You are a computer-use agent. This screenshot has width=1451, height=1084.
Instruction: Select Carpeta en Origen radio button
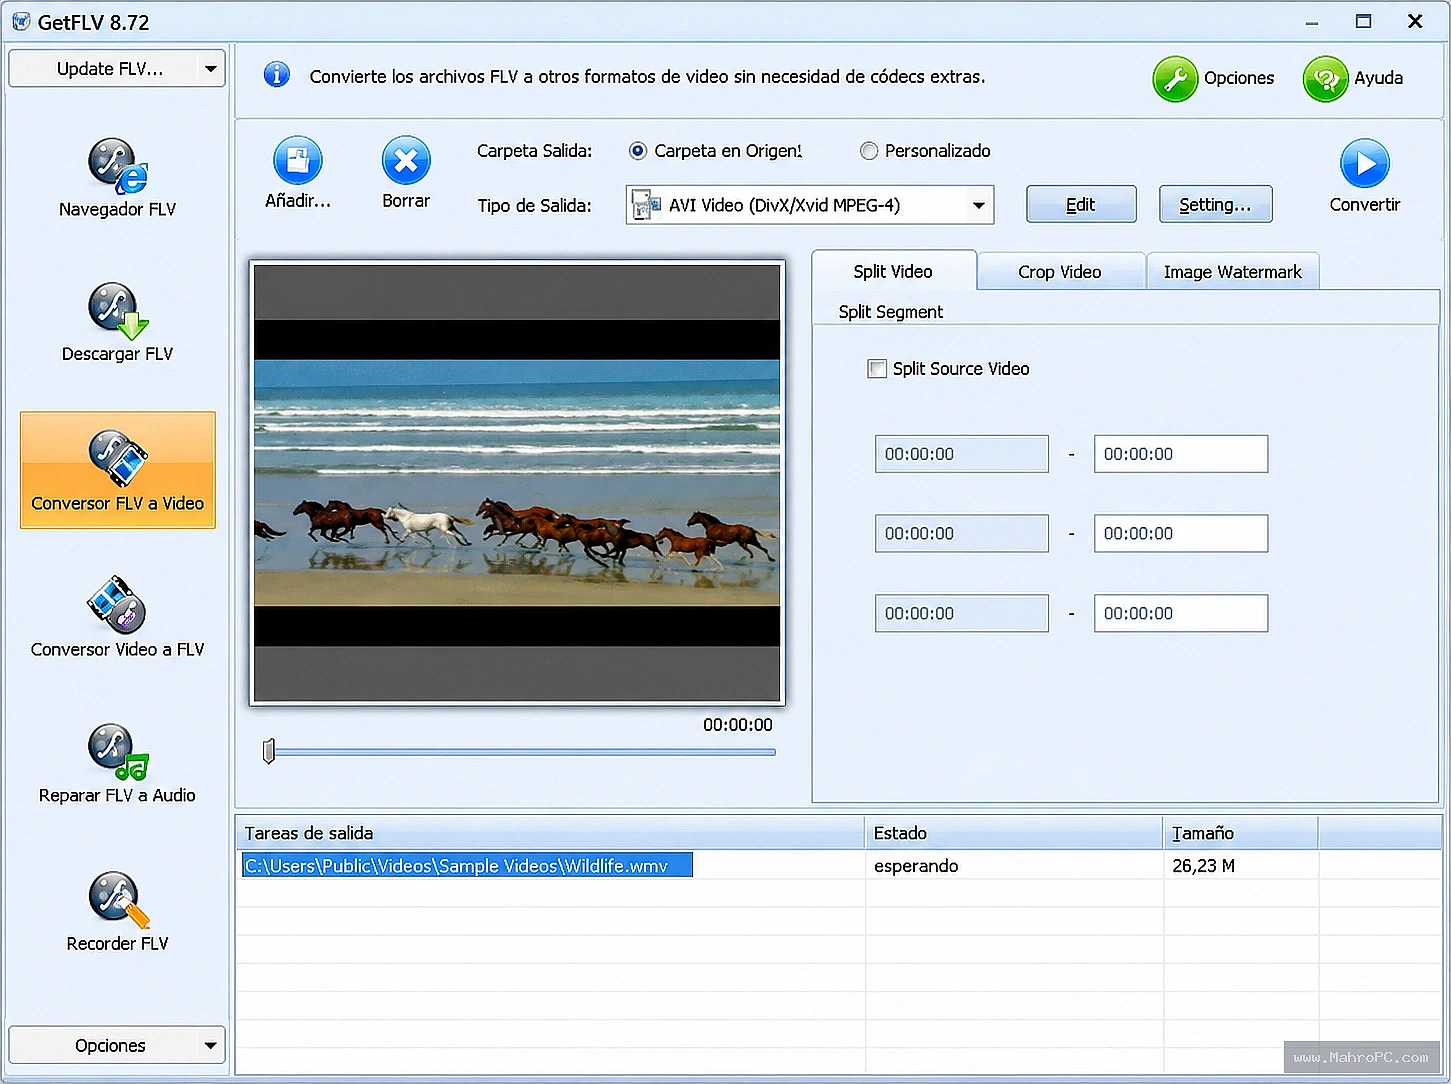(637, 151)
